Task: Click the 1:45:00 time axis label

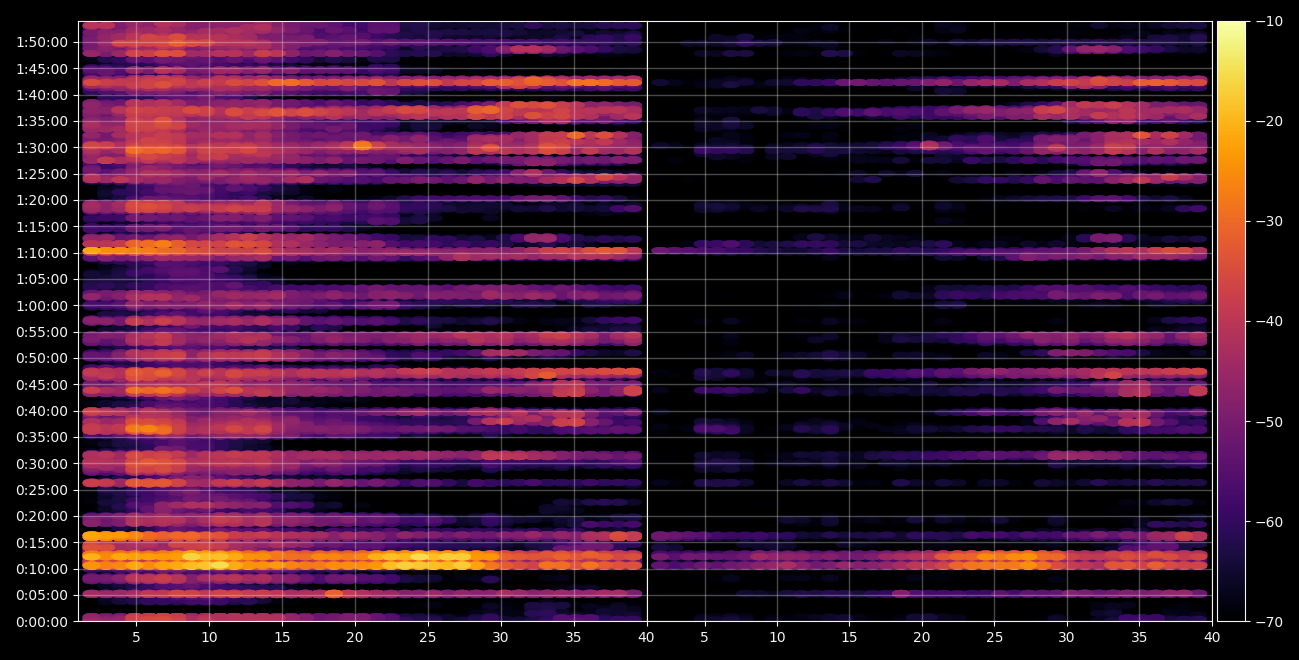Action: point(43,69)
